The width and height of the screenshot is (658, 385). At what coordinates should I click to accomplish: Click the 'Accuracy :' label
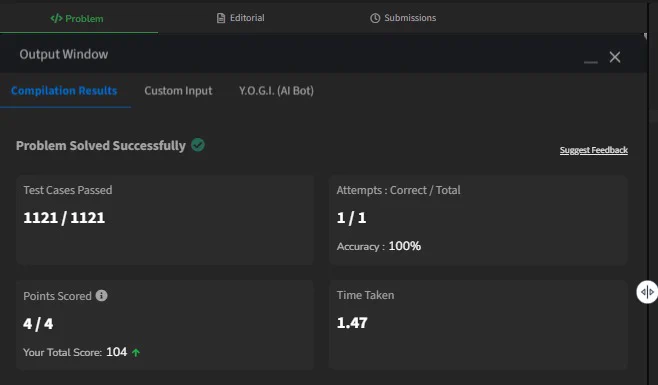pyautogui.click(x=361, y=246)
